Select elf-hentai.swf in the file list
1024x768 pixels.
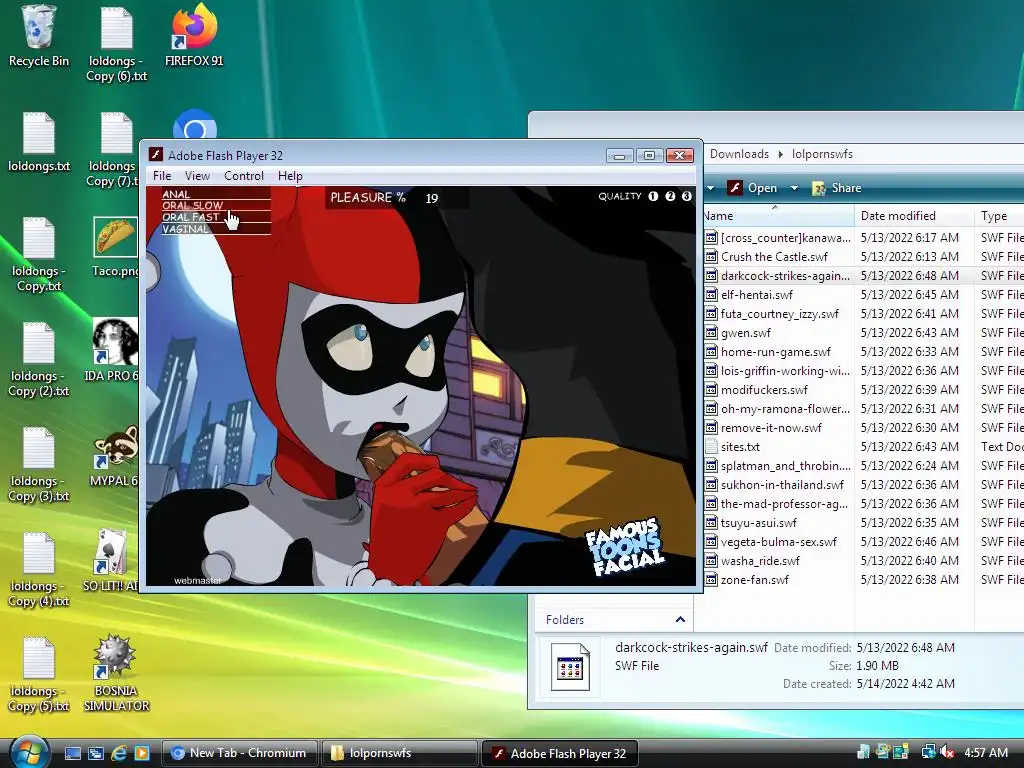point(756,295)
